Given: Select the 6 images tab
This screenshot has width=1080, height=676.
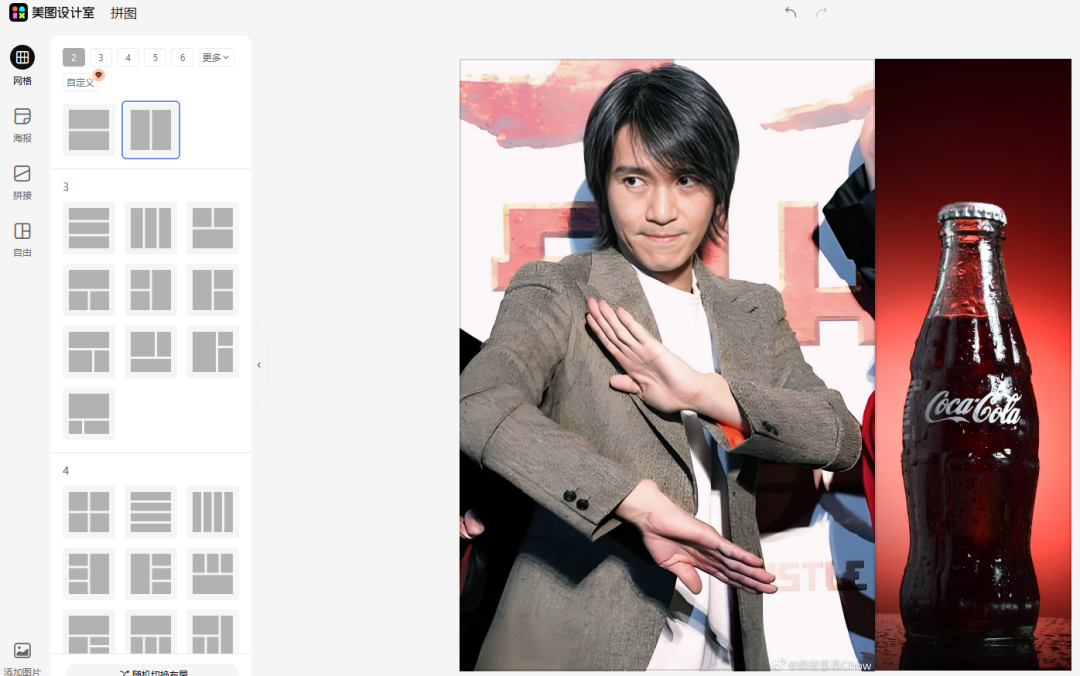Looking at the screenshot, I should (x=183, y=57).
